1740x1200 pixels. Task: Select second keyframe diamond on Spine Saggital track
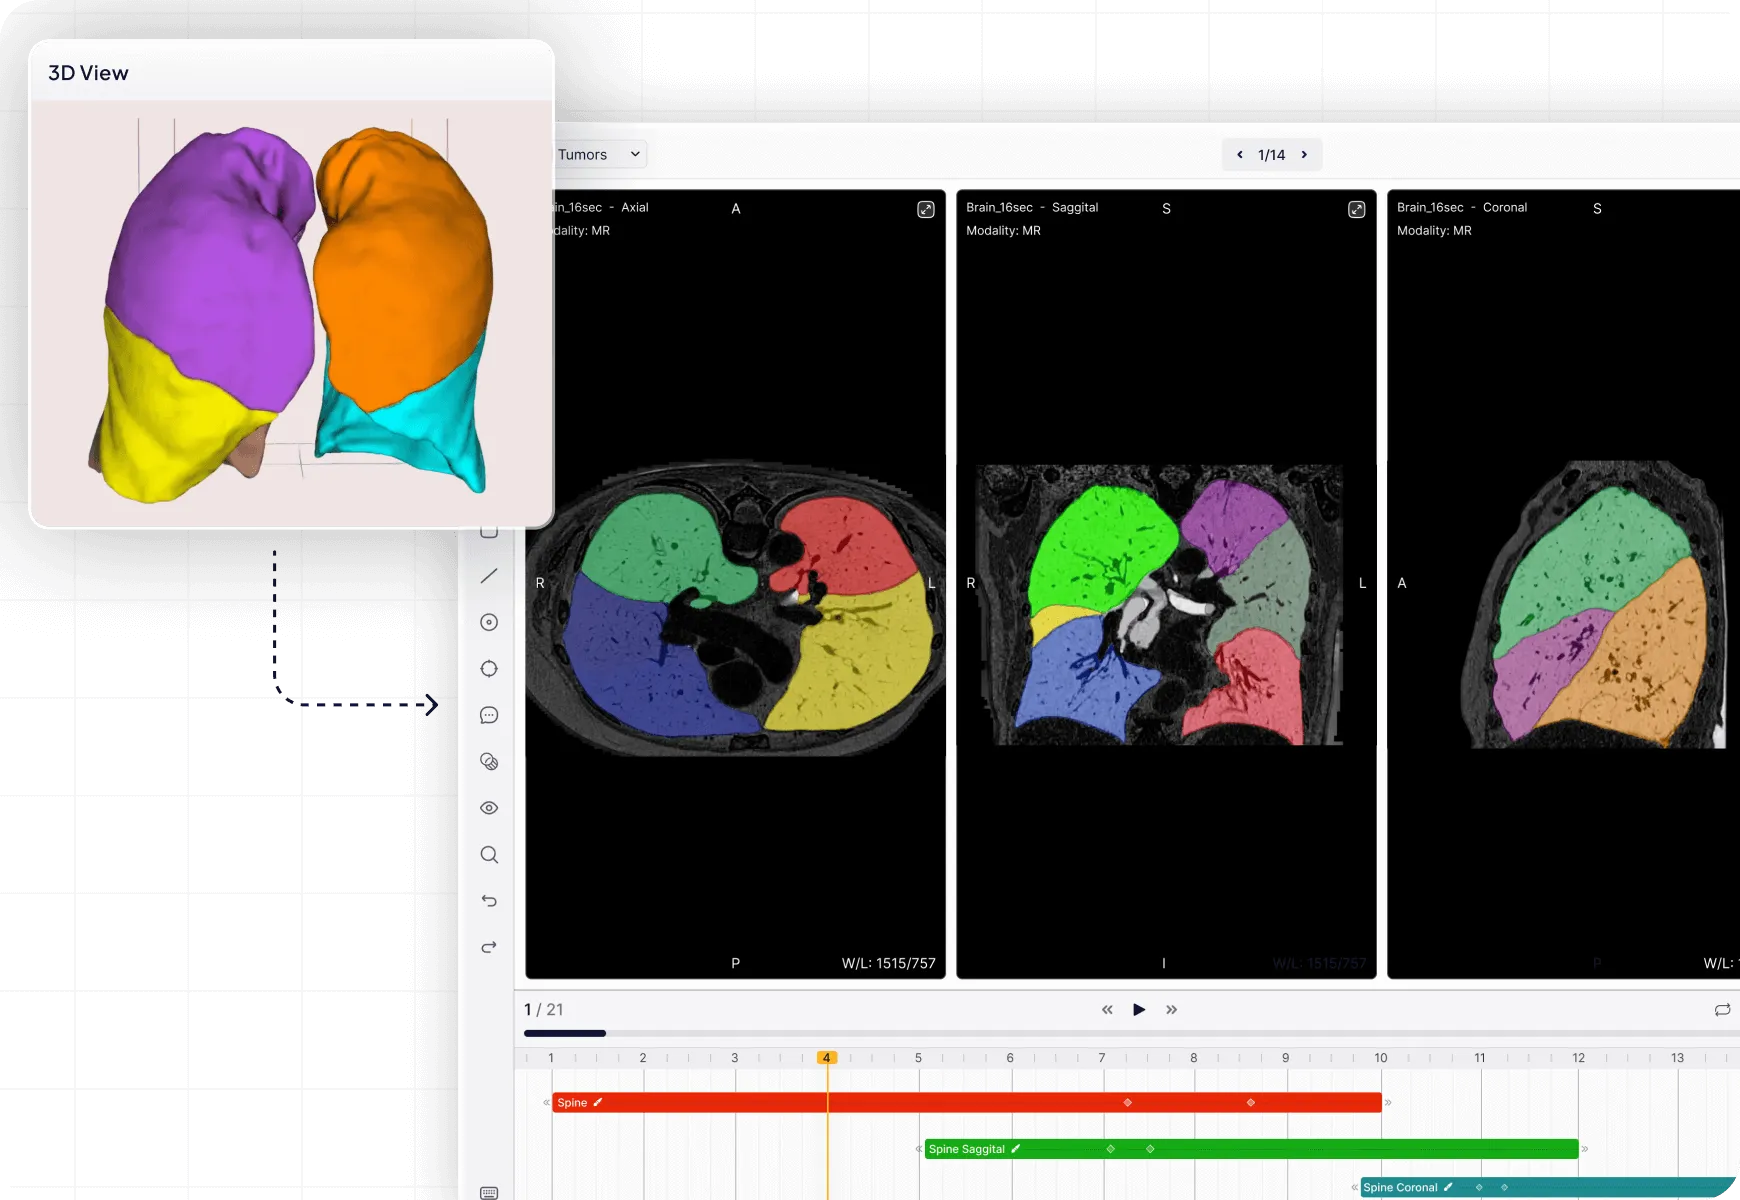pos(1150,1149)
